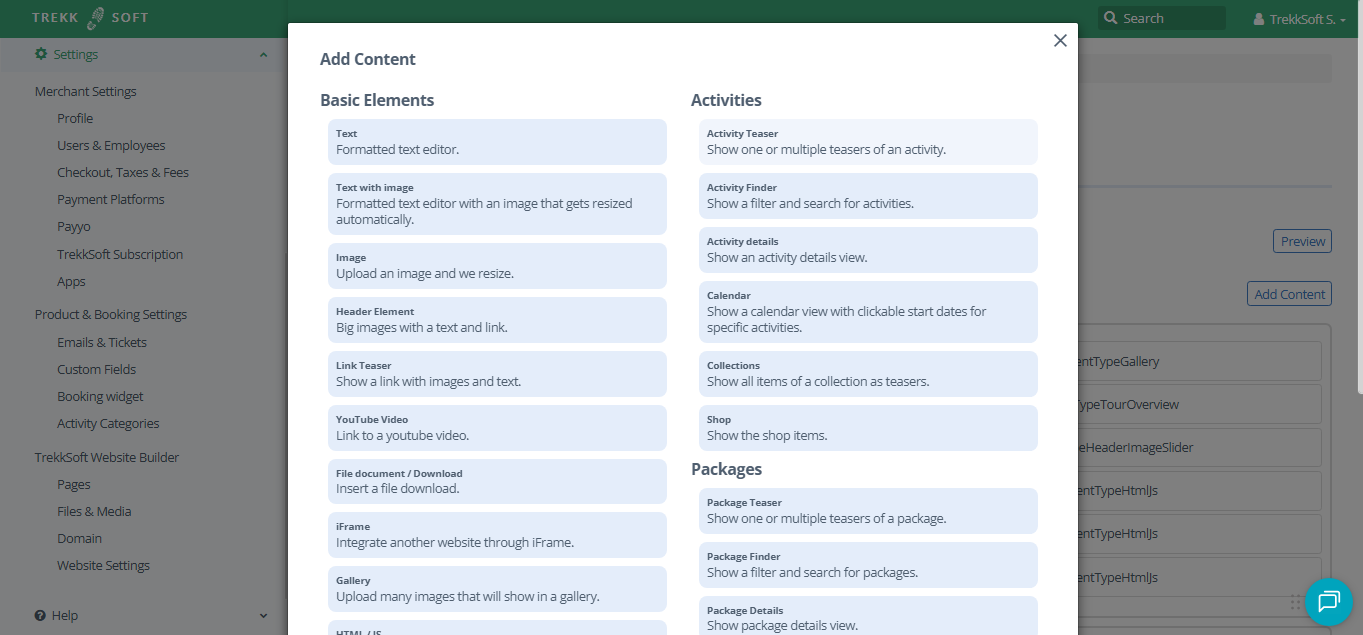Select the Activity Finder content option

pyautogui.click(x=868, y=195)
